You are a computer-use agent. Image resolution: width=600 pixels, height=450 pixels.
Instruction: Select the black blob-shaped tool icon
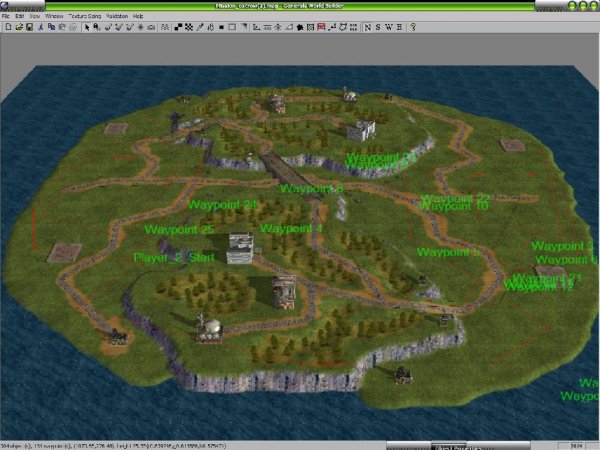point(300,27)
